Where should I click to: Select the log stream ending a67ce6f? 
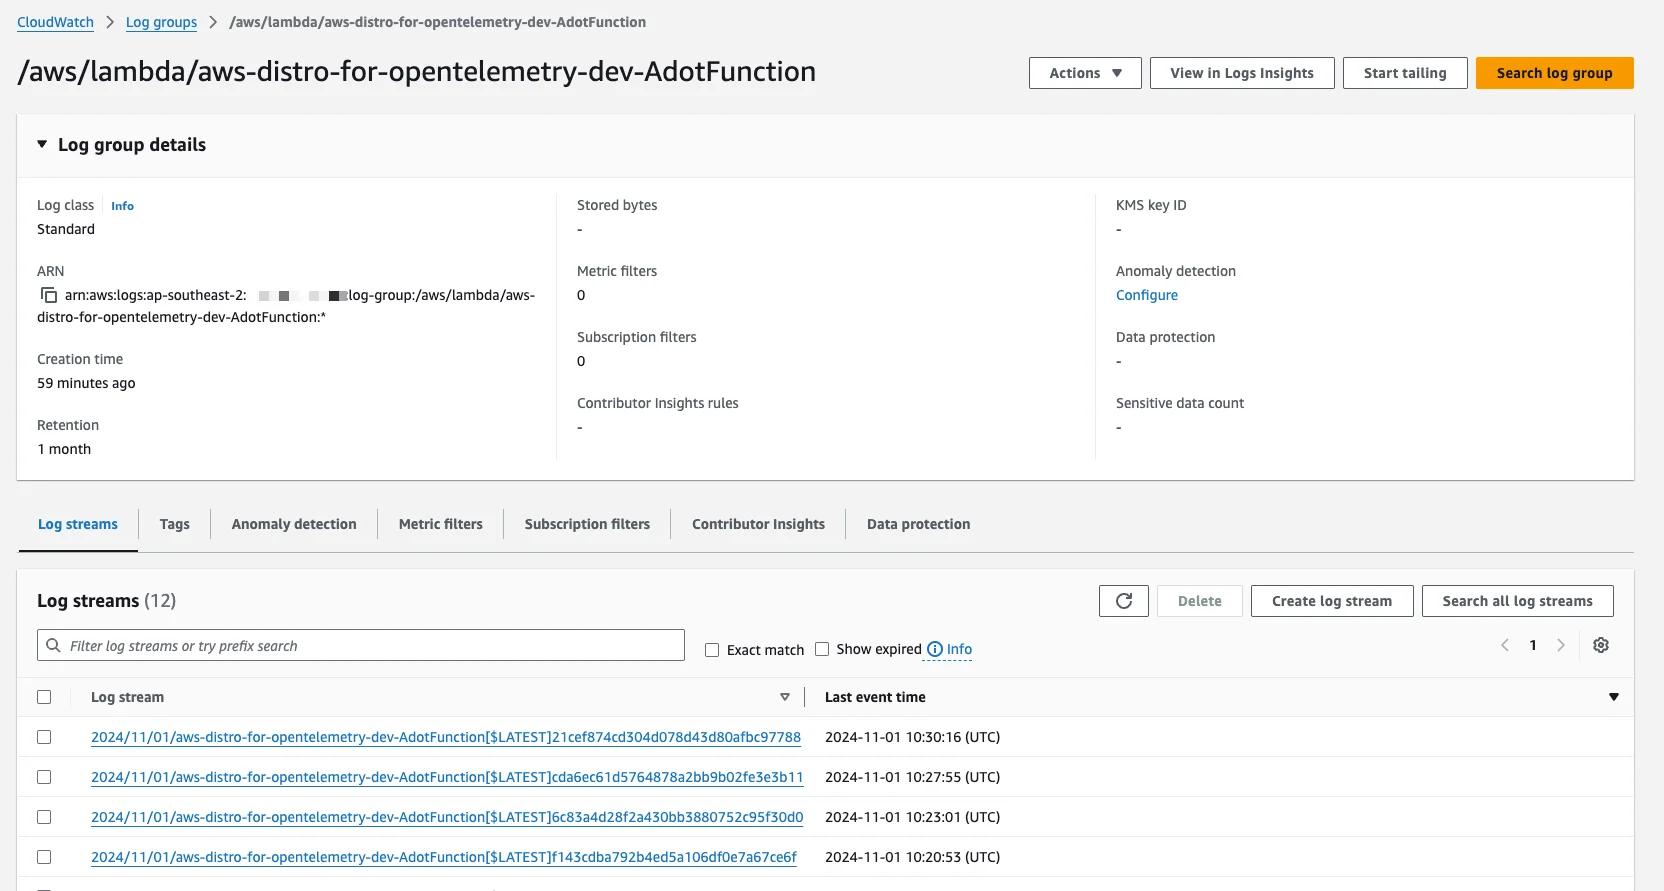tap(44, 857)
